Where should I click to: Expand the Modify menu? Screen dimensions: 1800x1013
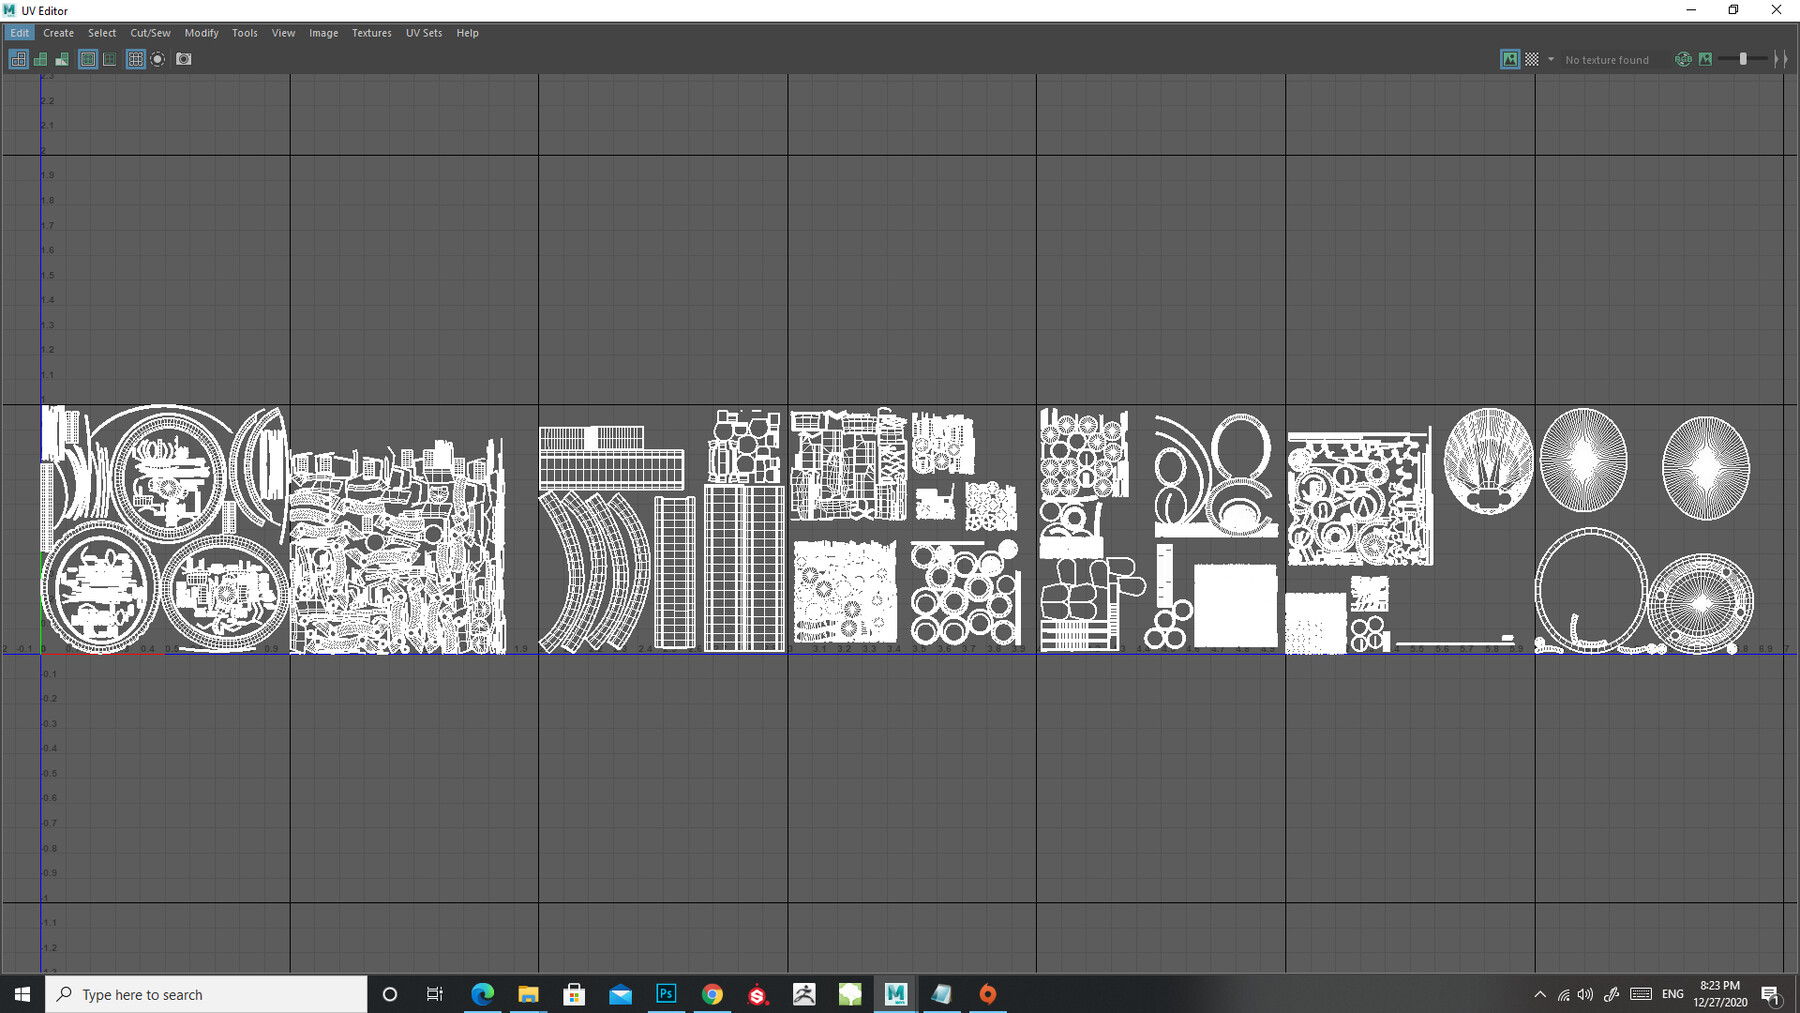[201, 33]
